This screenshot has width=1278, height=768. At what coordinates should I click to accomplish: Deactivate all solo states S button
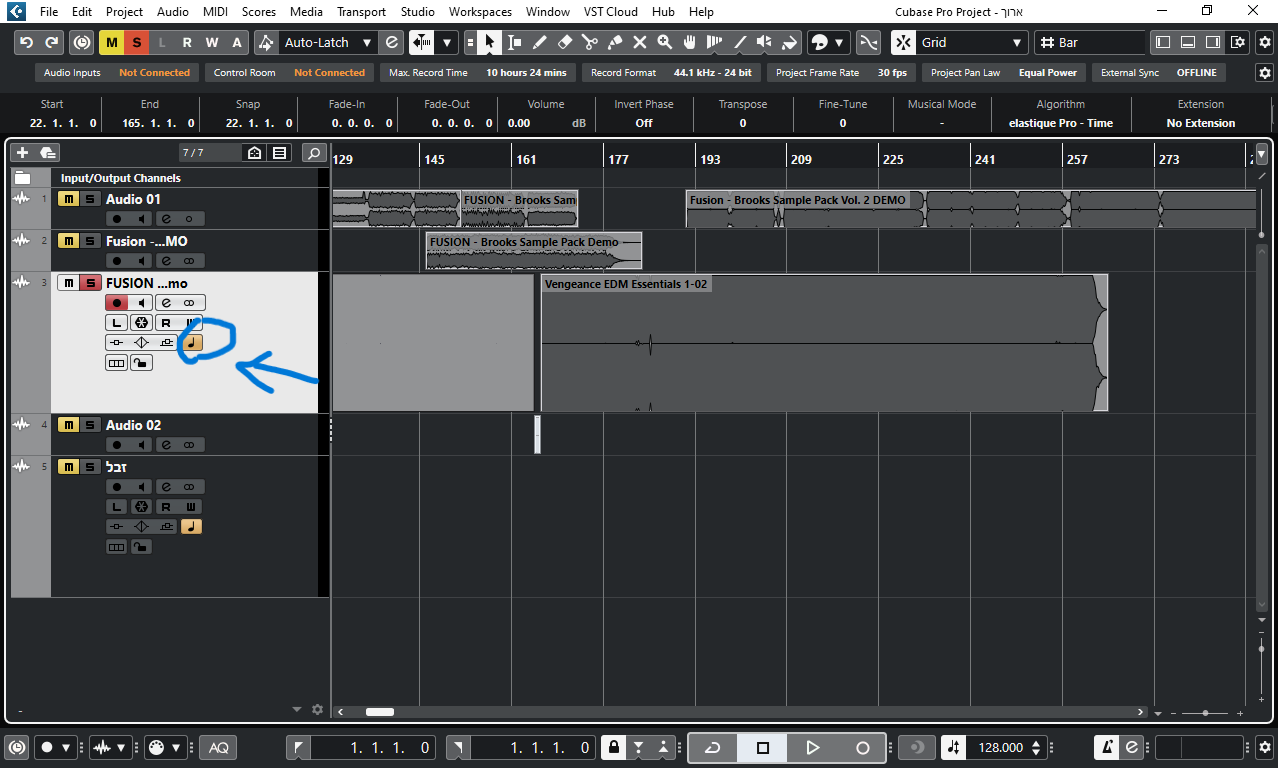[136, 43]
